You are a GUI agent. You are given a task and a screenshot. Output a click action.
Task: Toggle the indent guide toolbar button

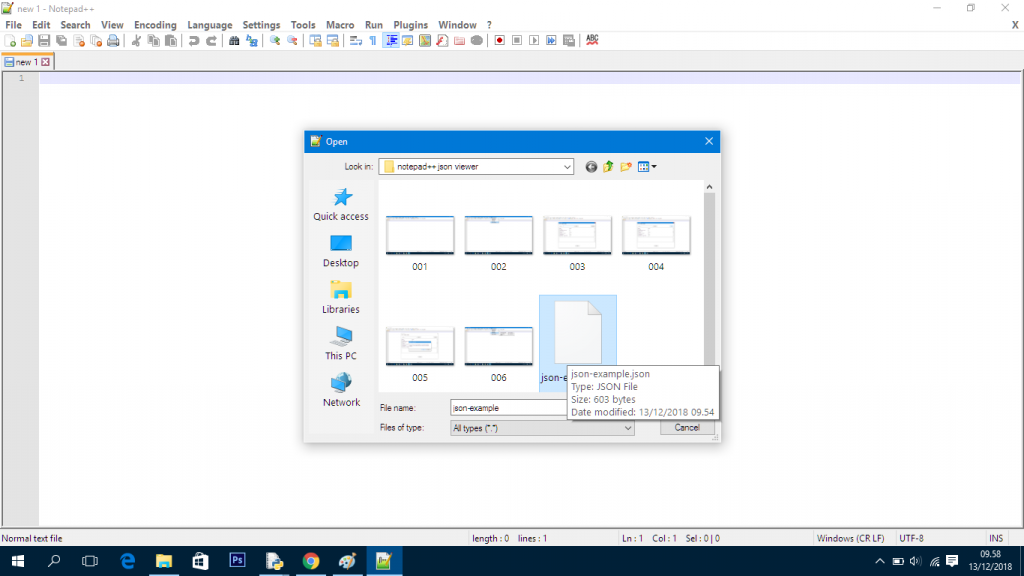(391, 41)
